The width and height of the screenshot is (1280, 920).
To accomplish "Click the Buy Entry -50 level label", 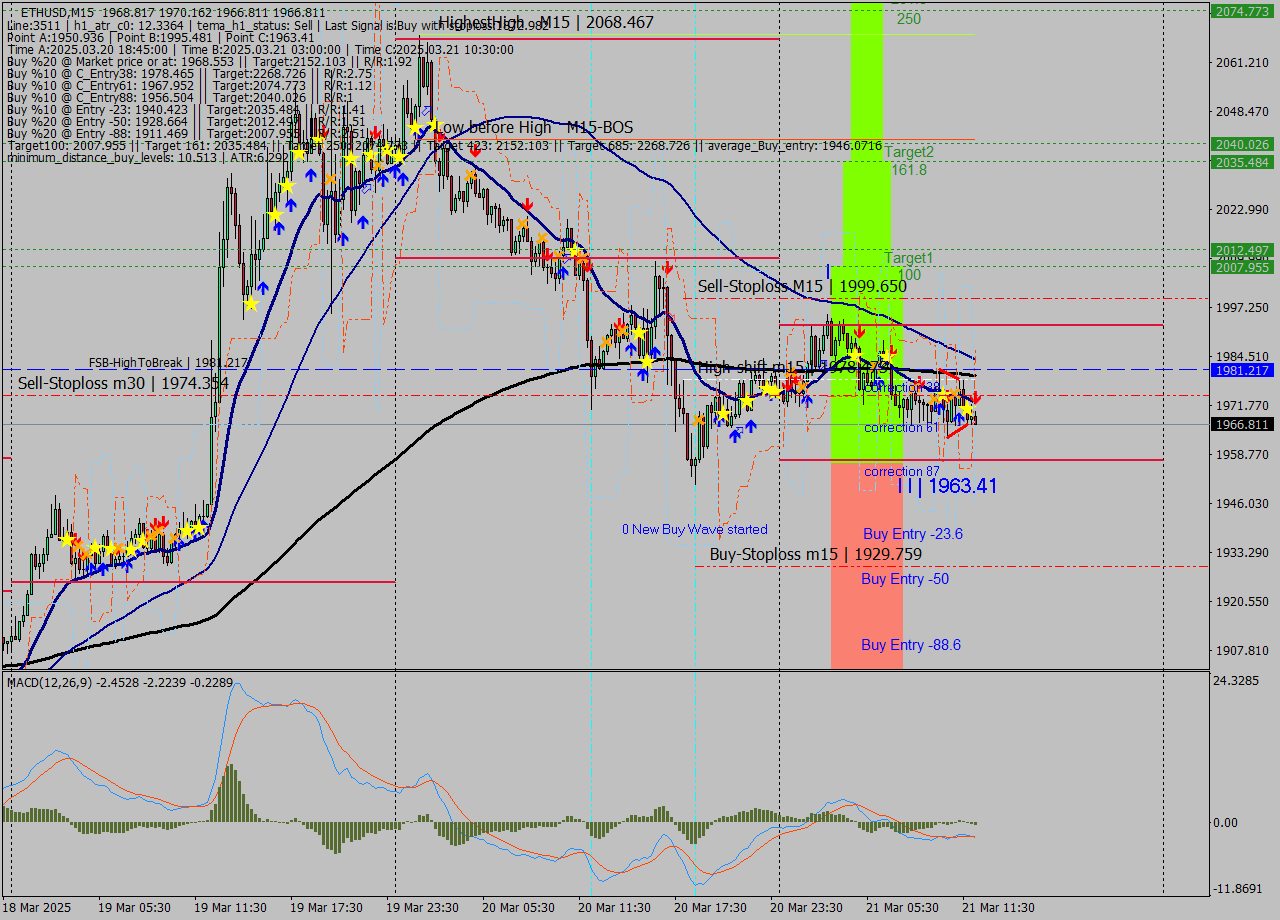I will click(903, 579).
